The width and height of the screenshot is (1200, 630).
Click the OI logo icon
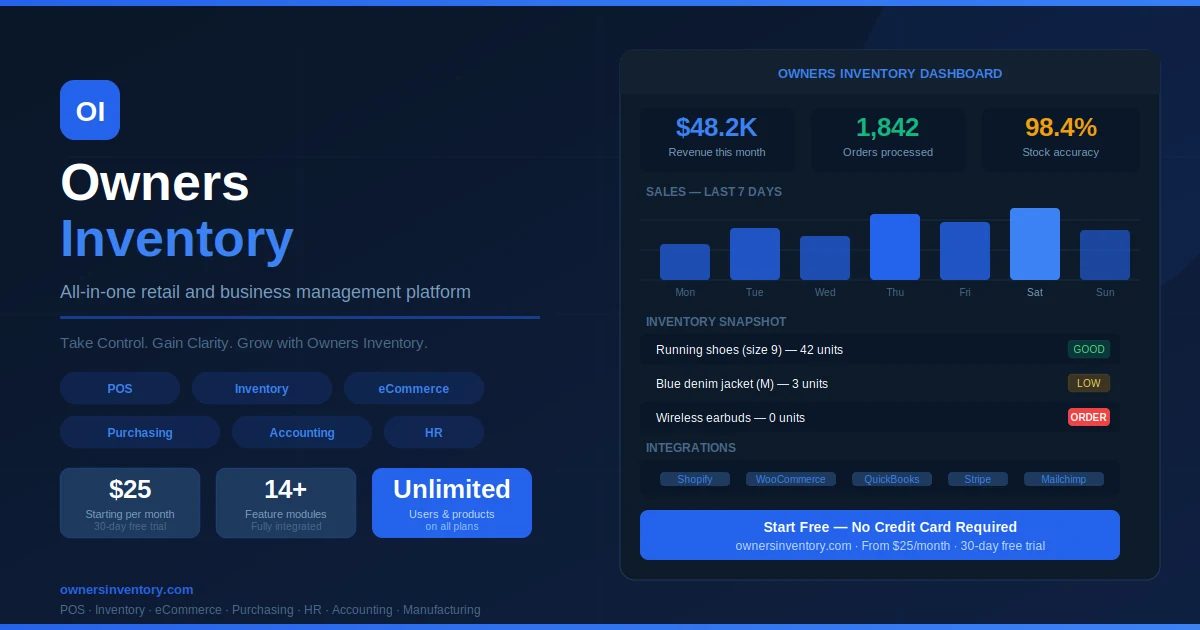[x=90, y=110]
